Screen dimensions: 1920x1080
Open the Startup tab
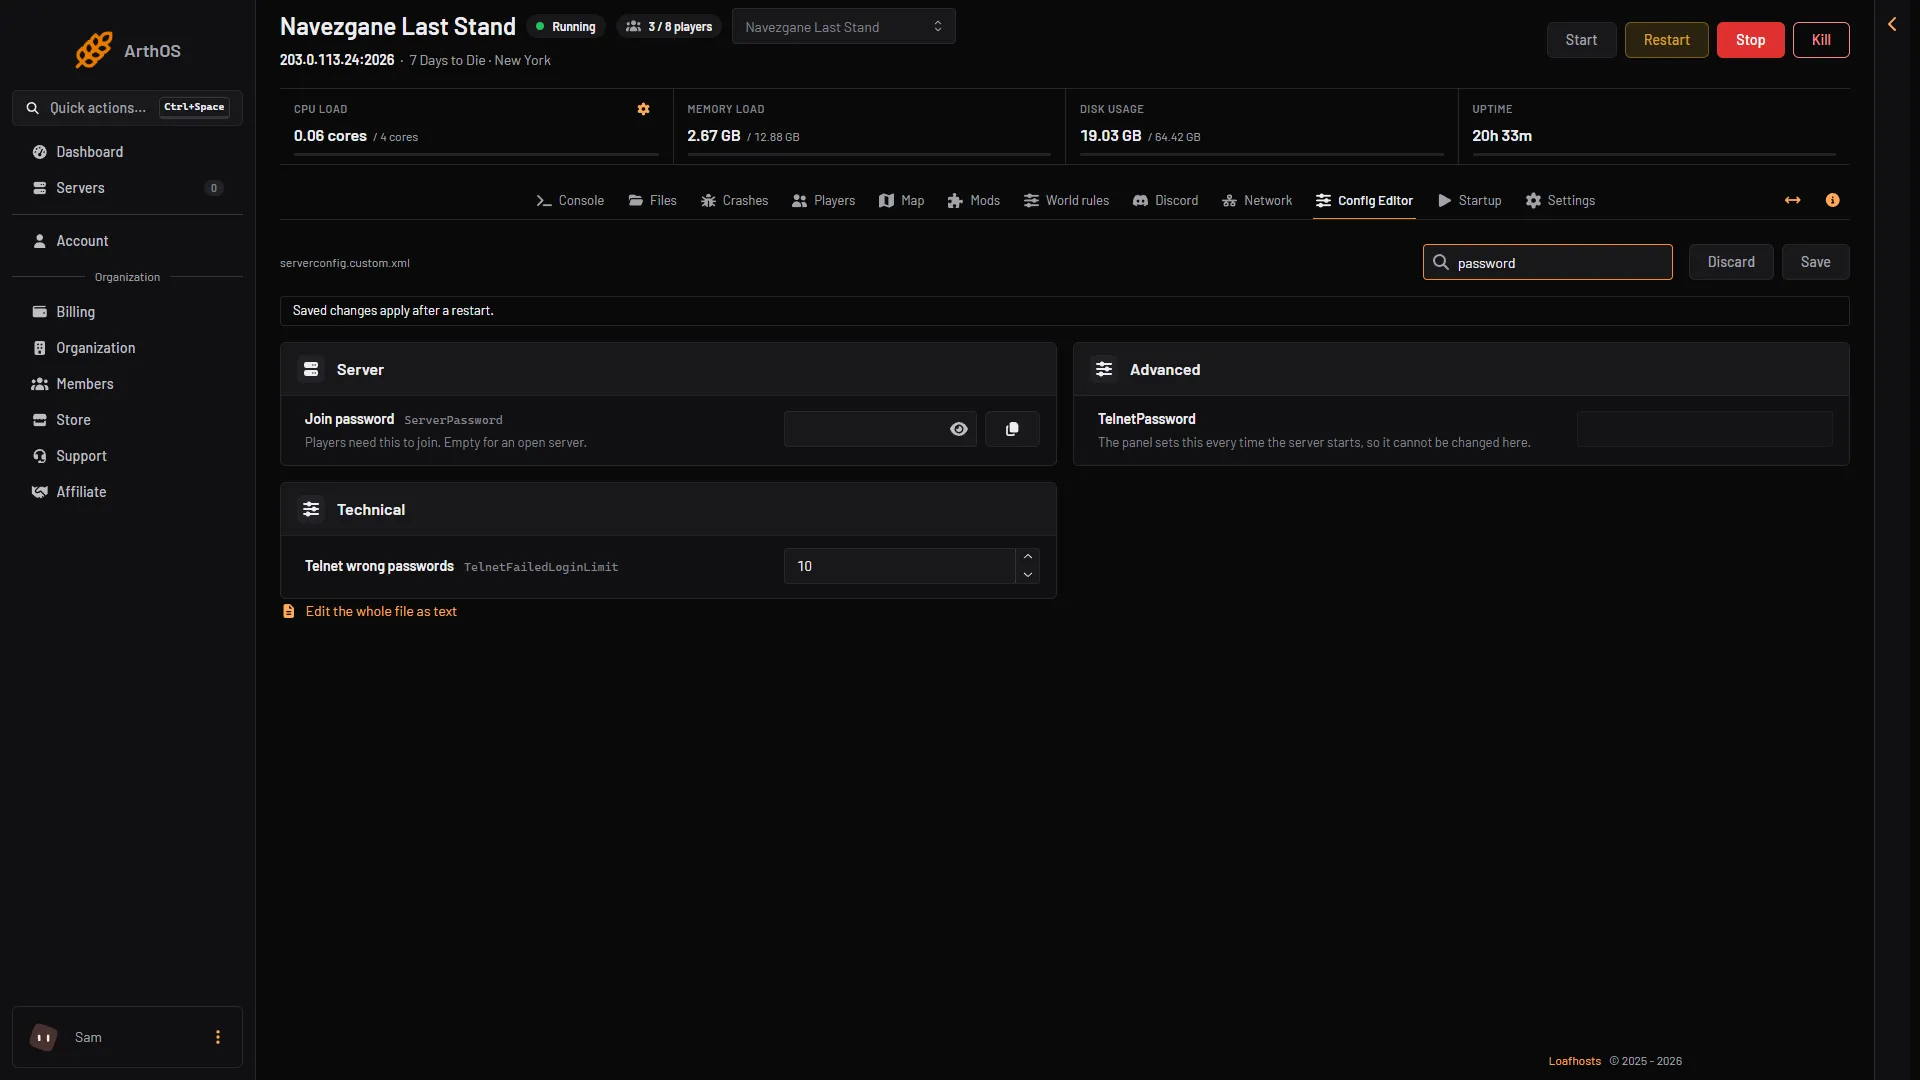1469,200
